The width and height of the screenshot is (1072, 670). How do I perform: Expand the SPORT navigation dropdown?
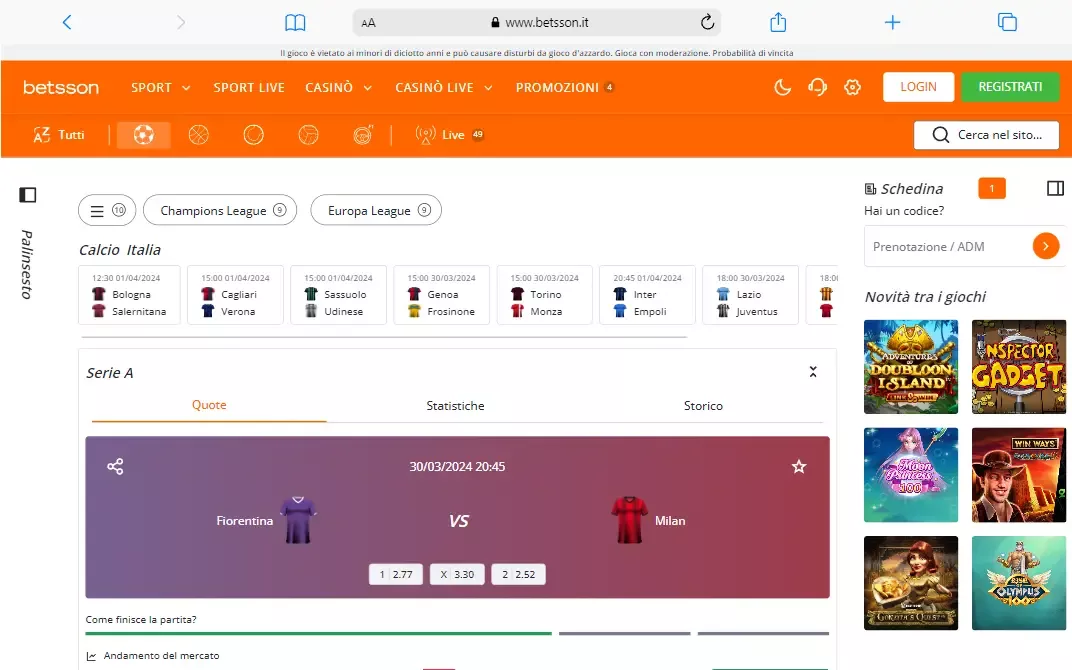[x=160, y=88]
